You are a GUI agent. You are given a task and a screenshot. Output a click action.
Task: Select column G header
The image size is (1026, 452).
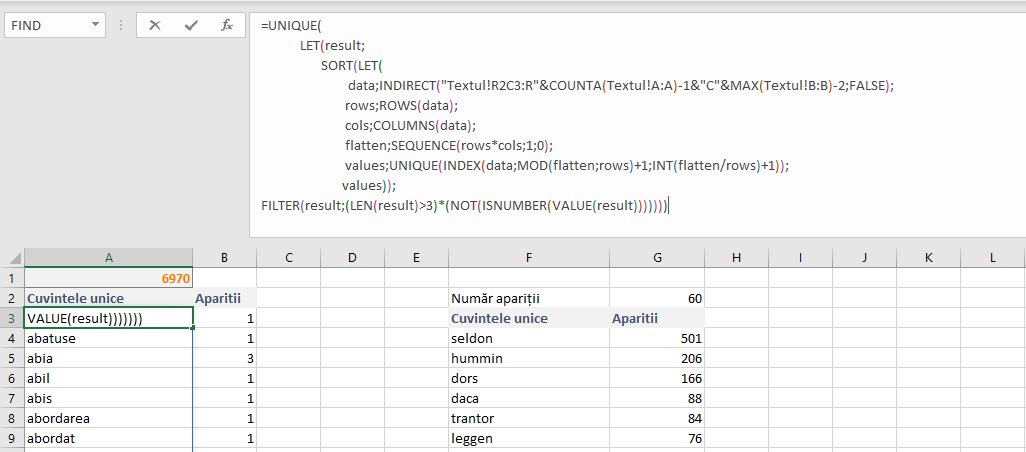pyautogui.click(x=657, y=258)
